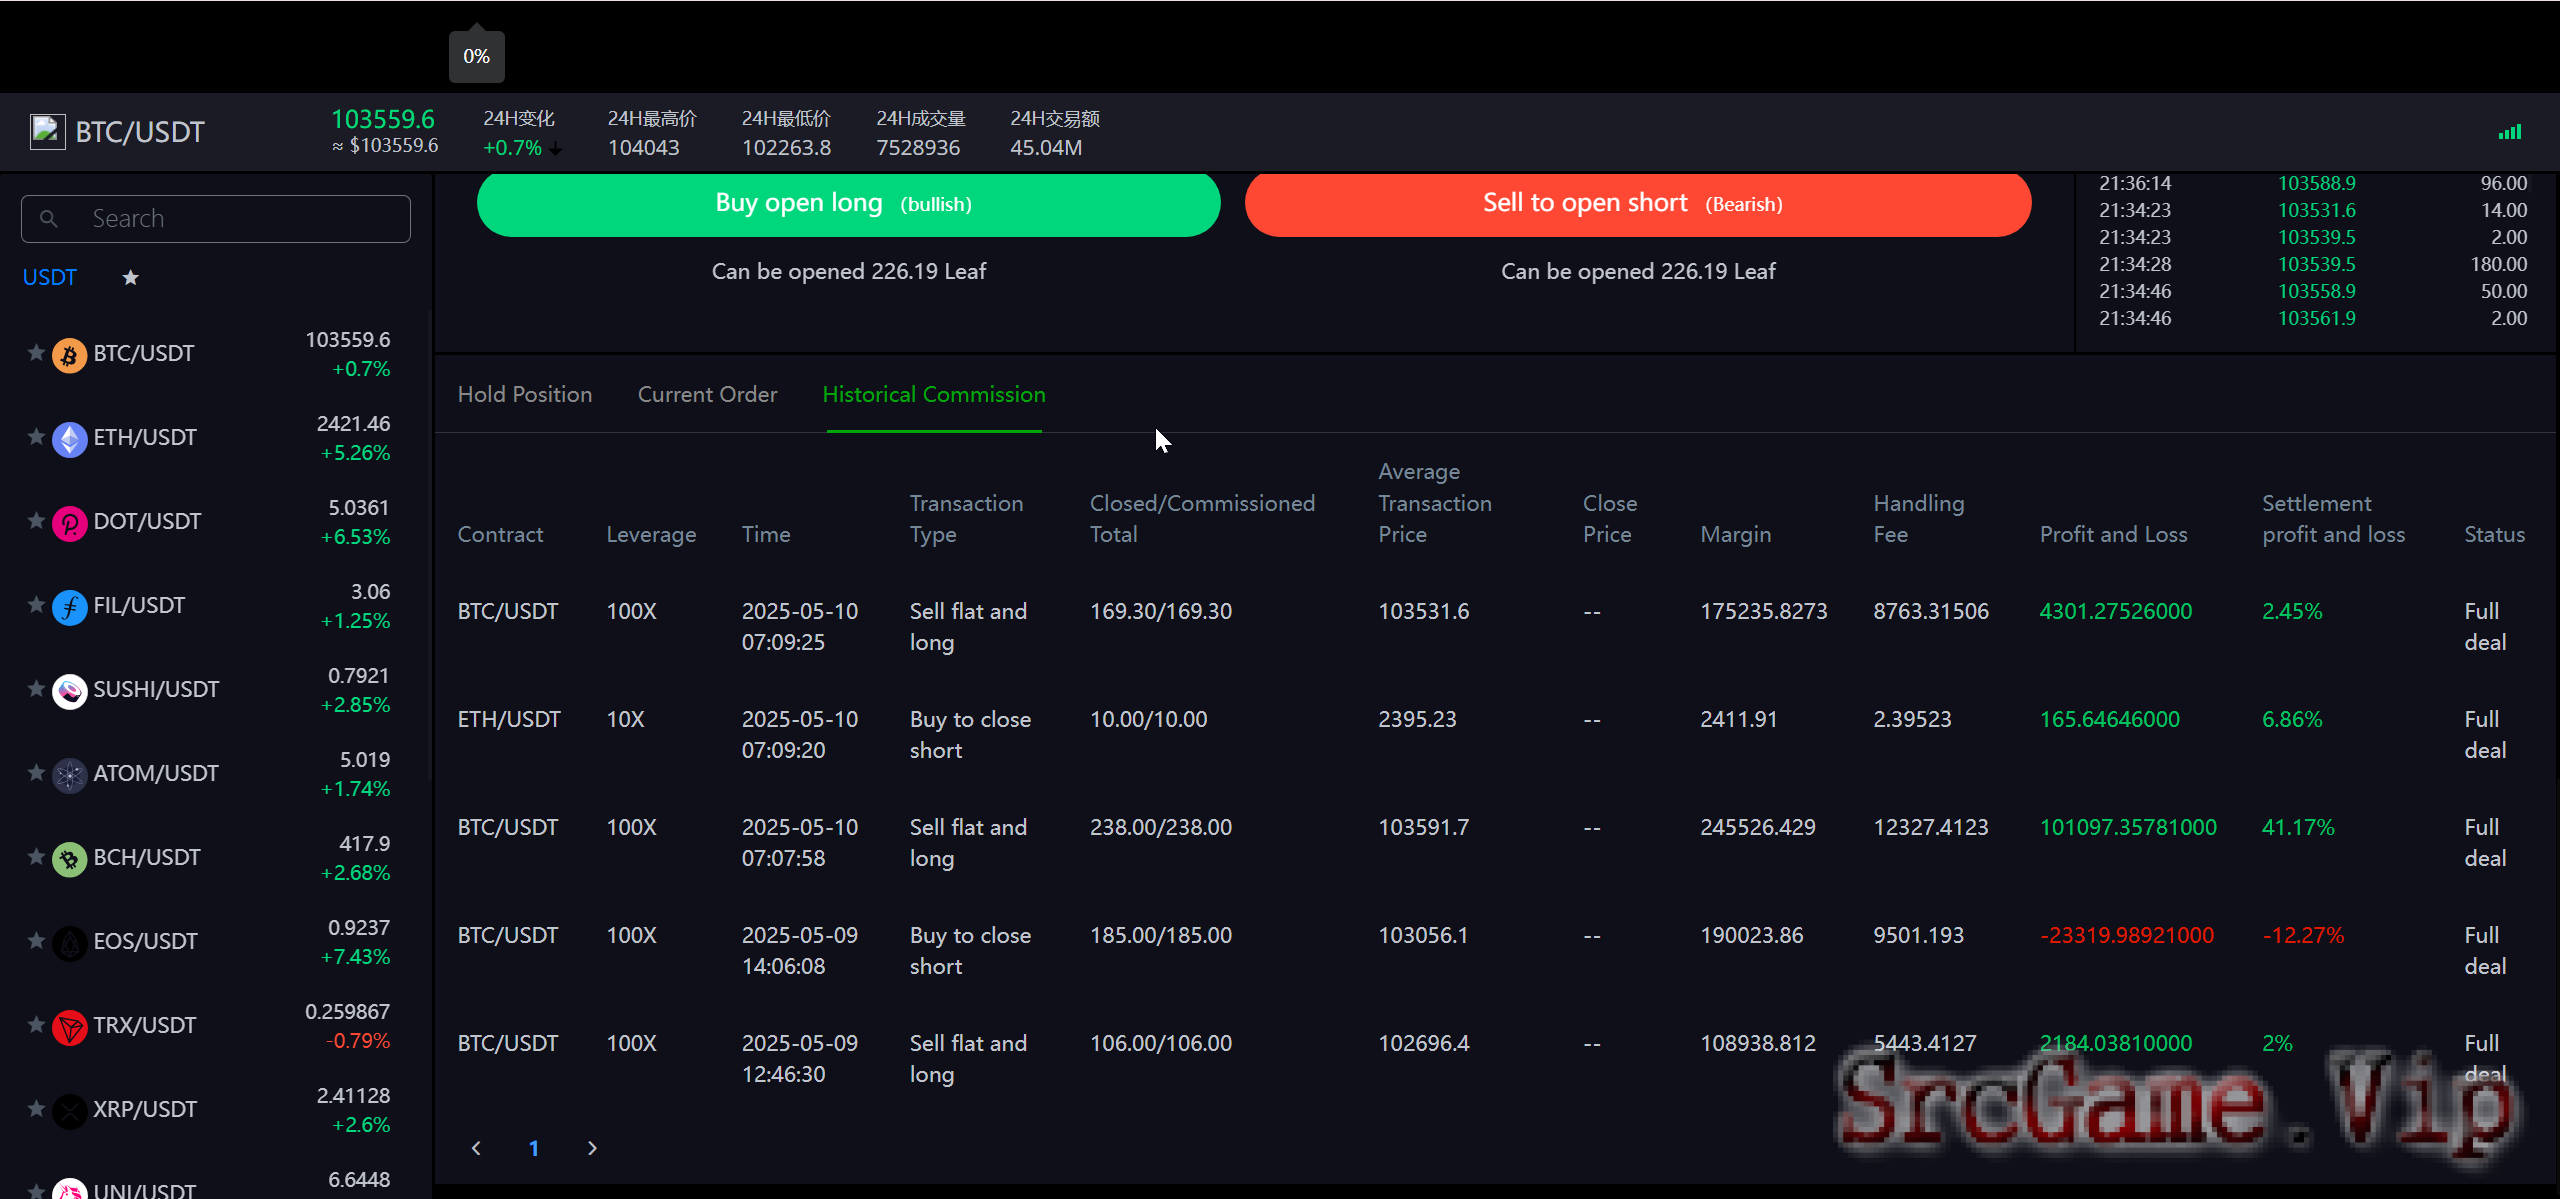Screen dimensions: 2560x1199
Task: Click the Profit and Loss column header
Action: click(x=2114, y=535)
